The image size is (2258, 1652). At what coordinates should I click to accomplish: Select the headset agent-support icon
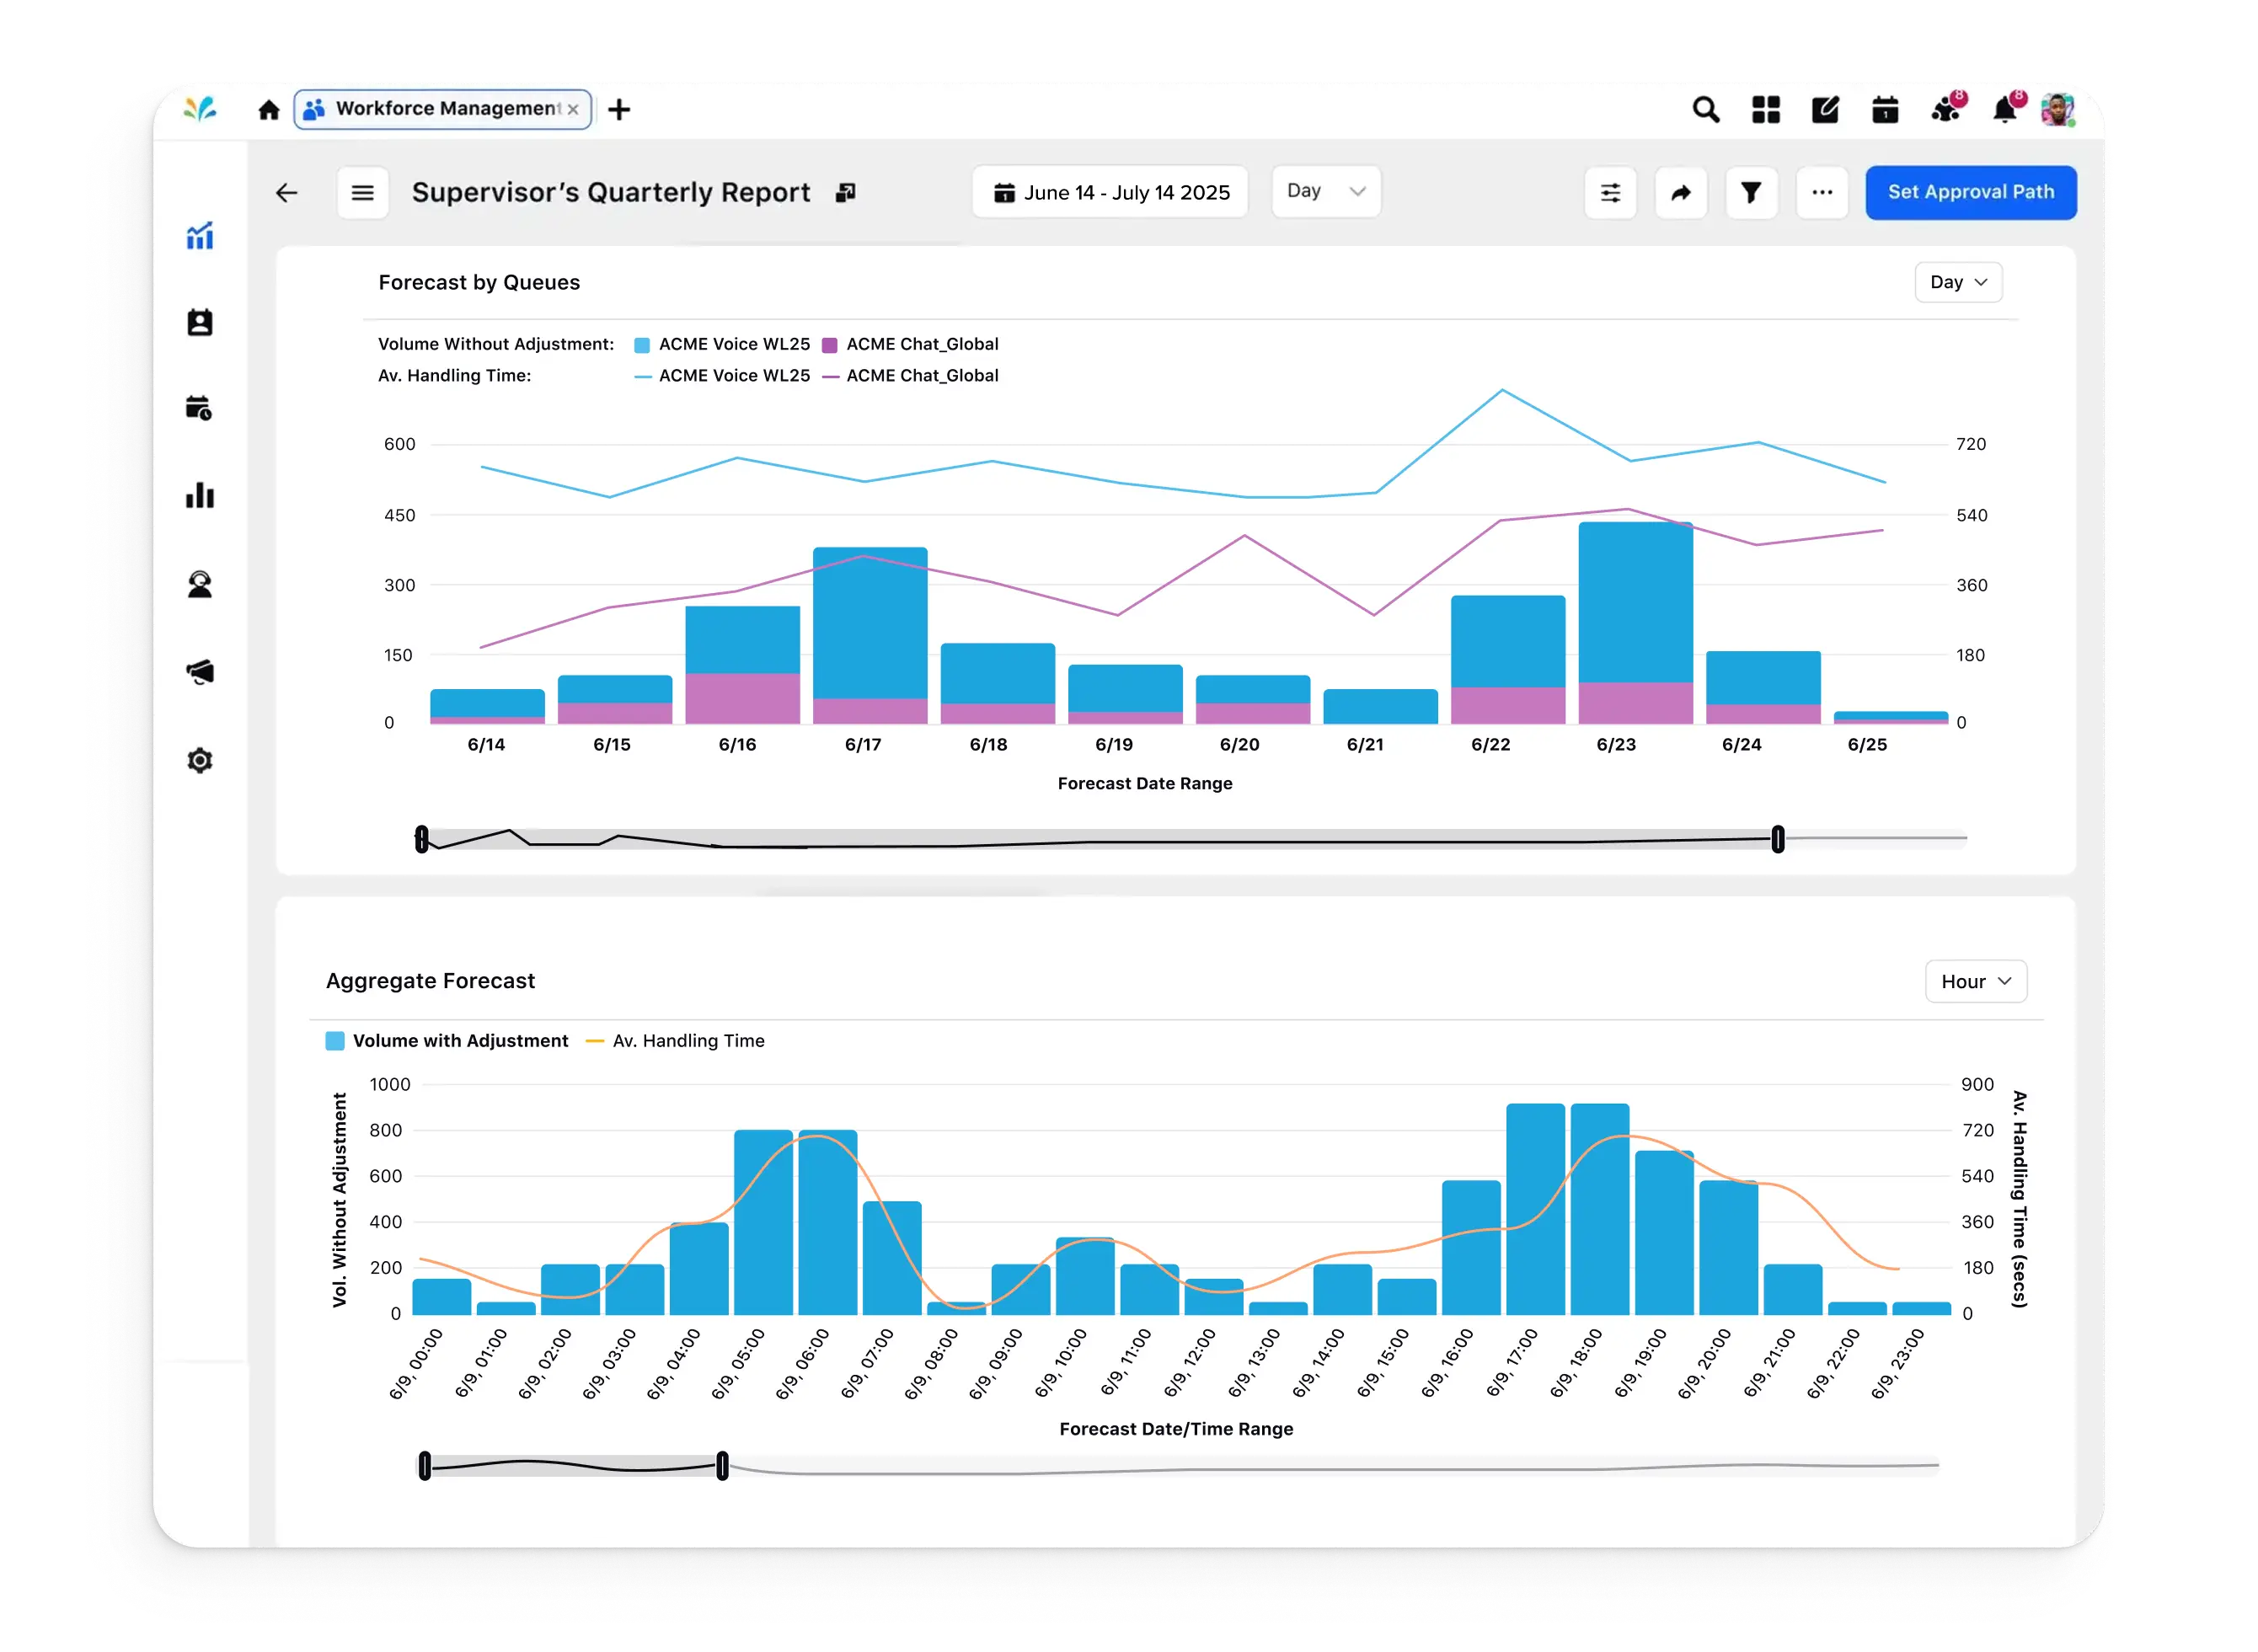click(200, 585)
